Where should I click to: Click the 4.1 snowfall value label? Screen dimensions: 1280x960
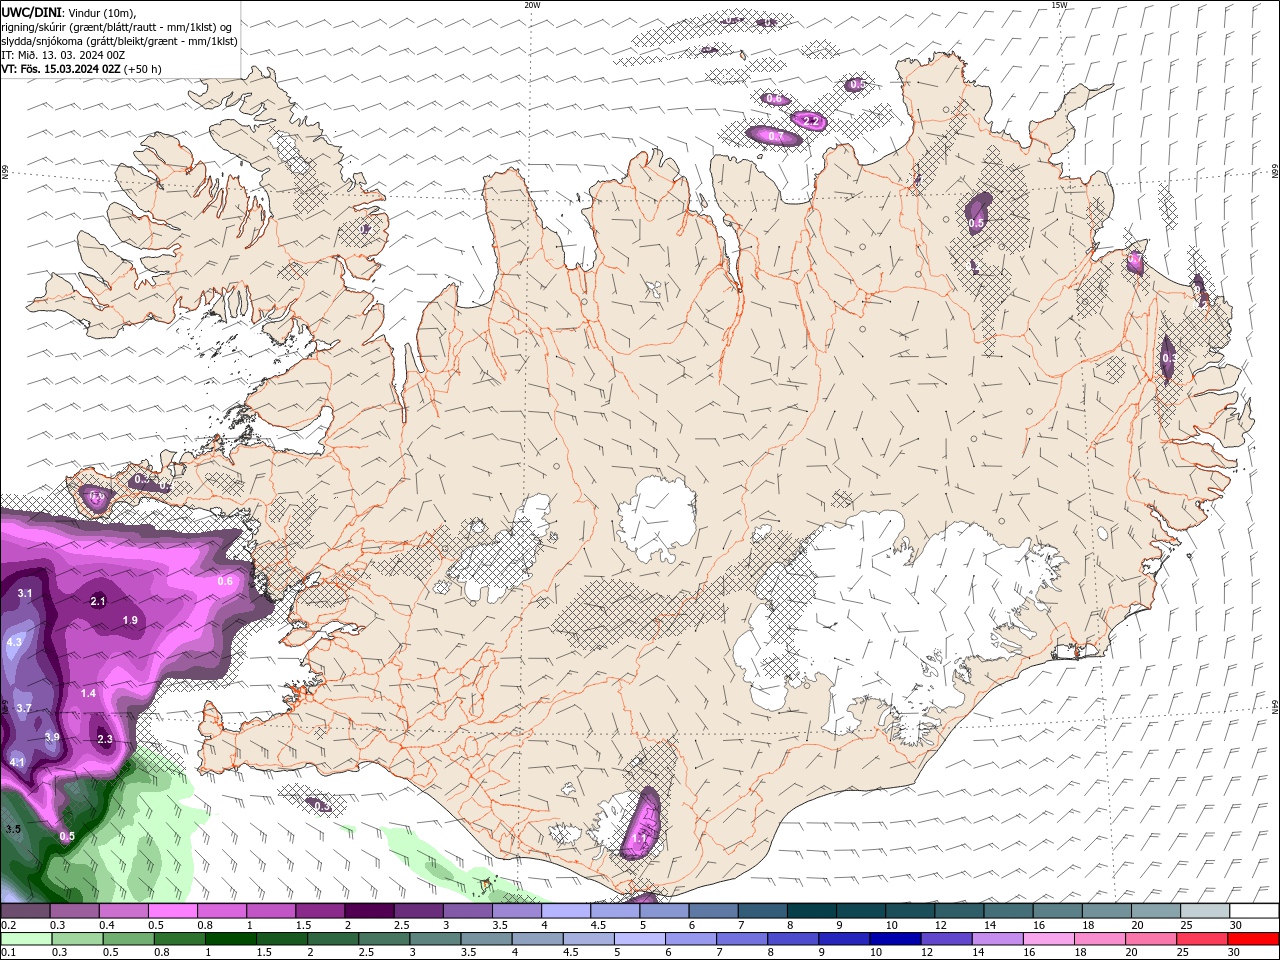16,762
